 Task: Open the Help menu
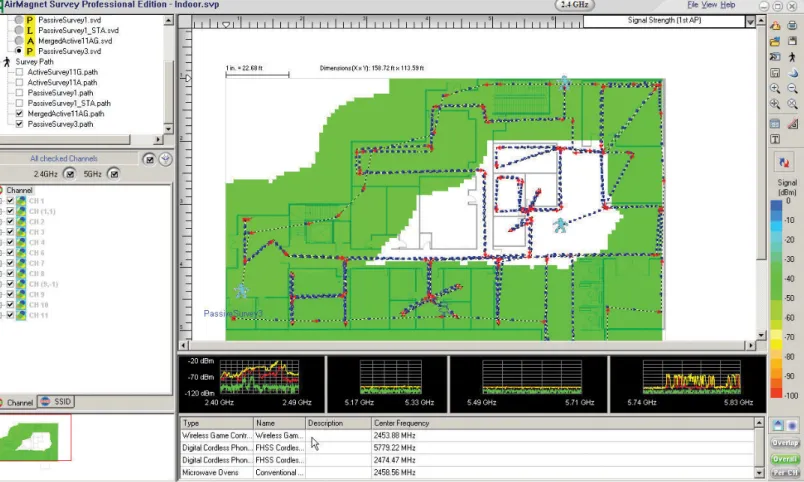(728, 5)
